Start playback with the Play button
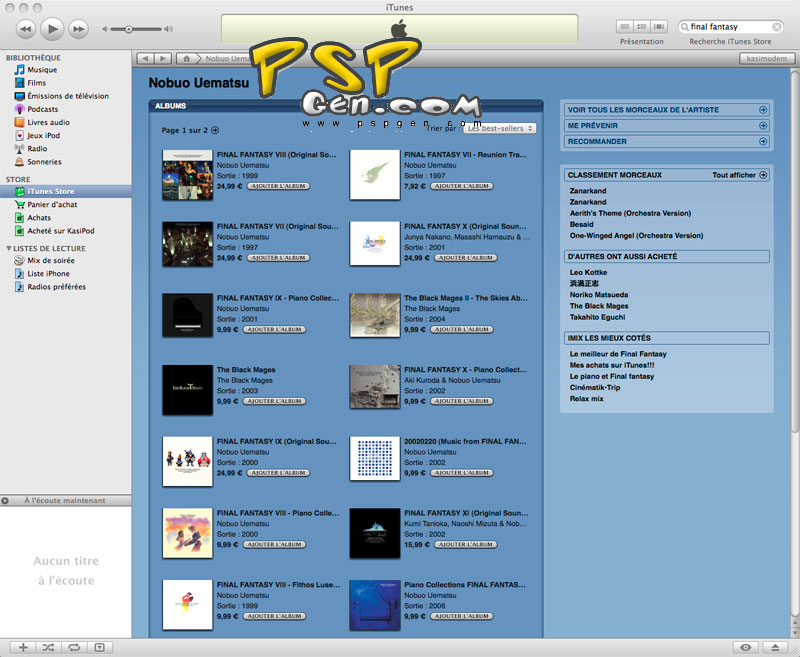This screenshot has height=657, width=800. (x=52, y=29)
